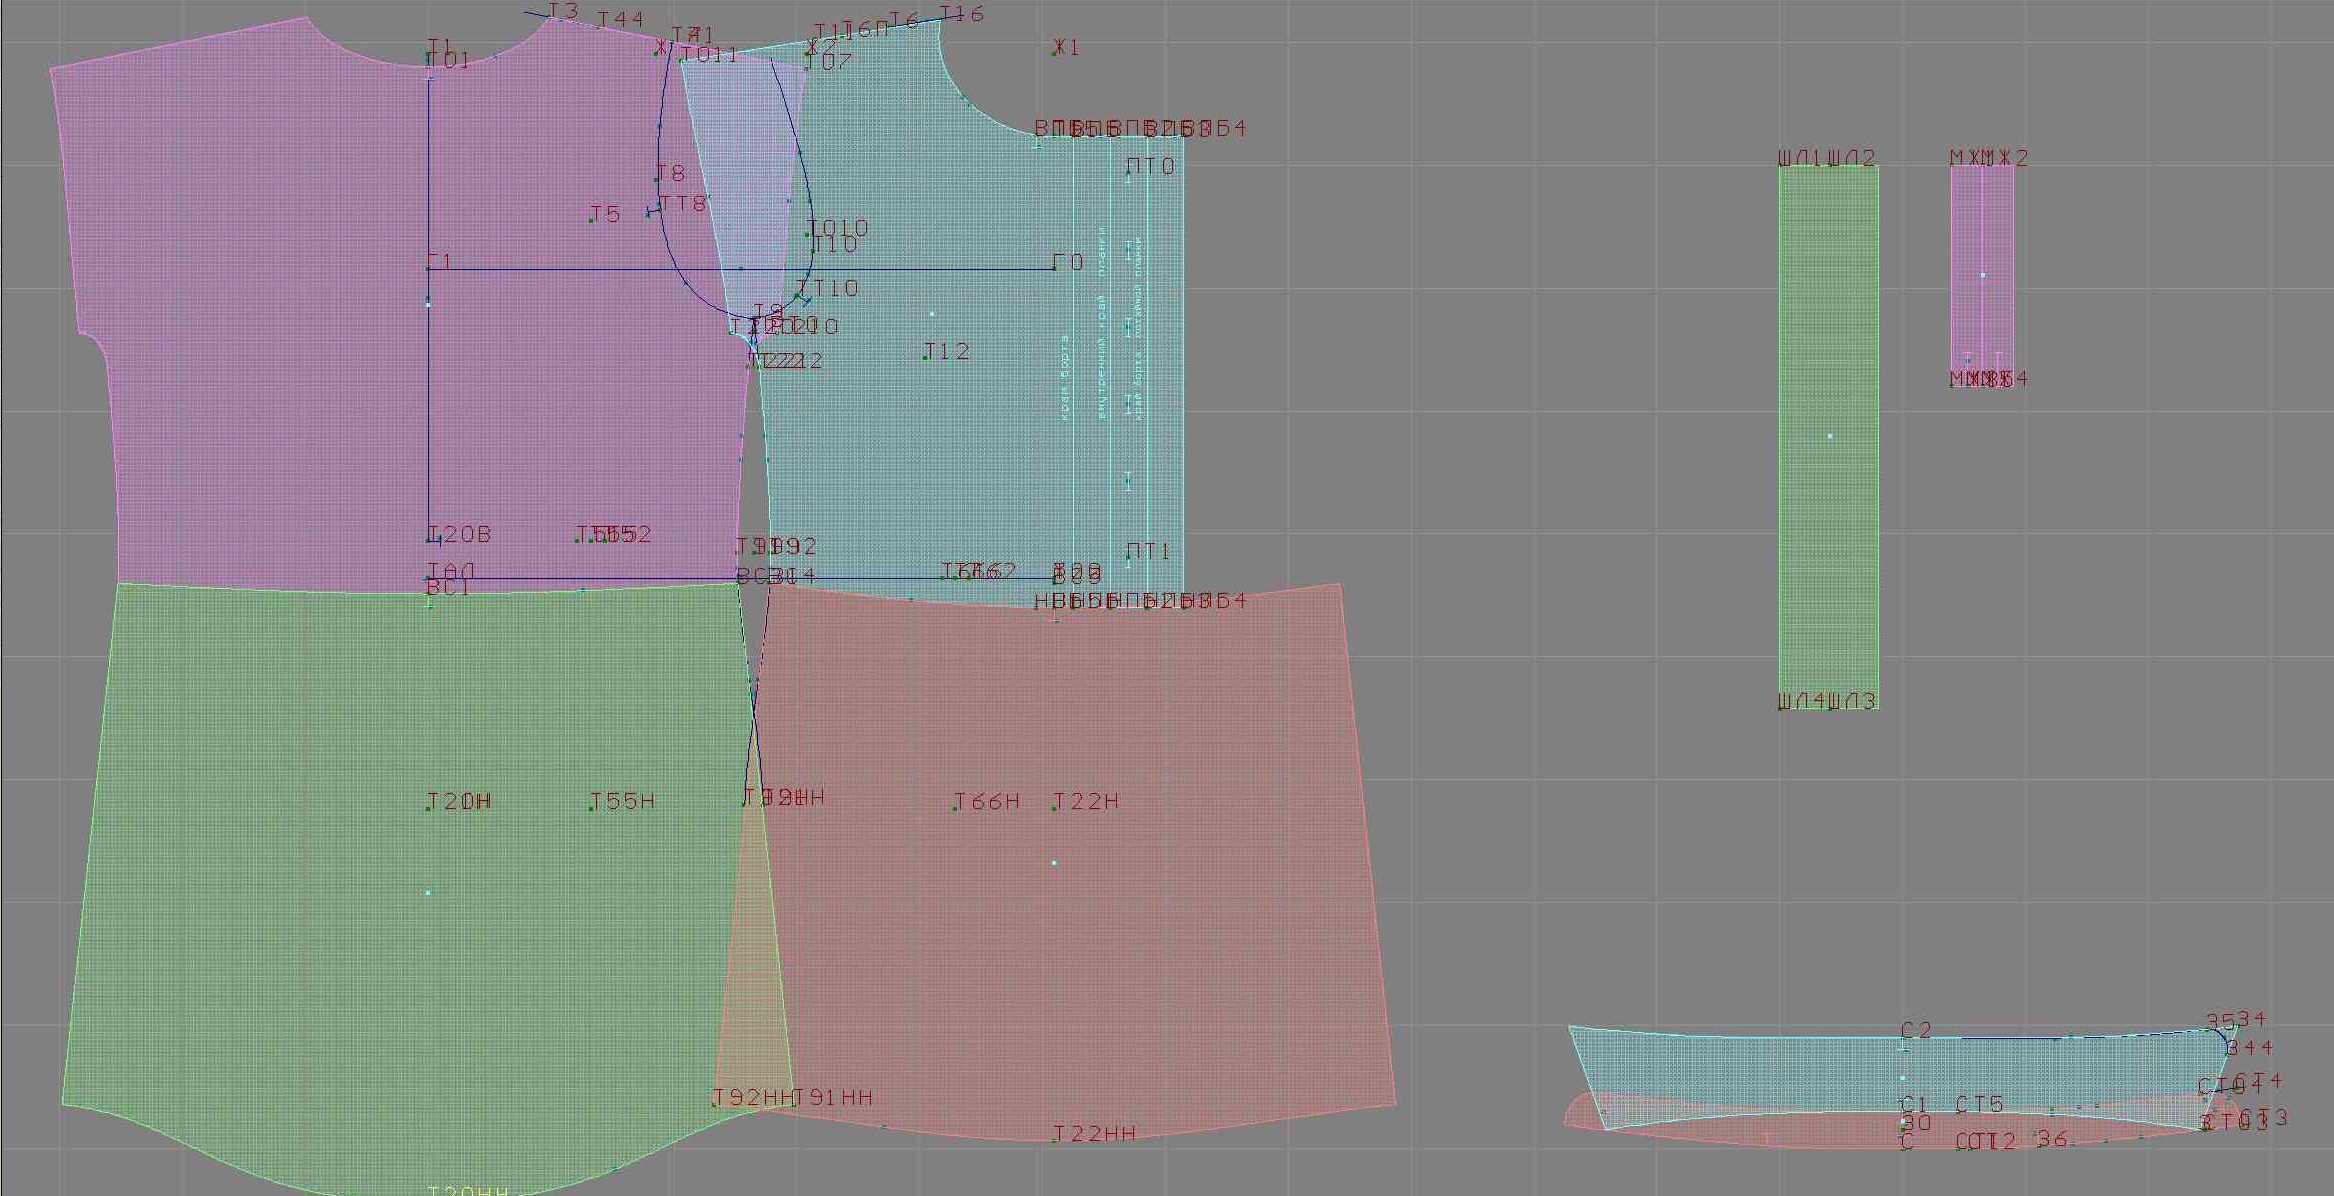Screen dimensions: 2334x1196
Task: Click the Ж1 point marker
Action: (1056, 49)
